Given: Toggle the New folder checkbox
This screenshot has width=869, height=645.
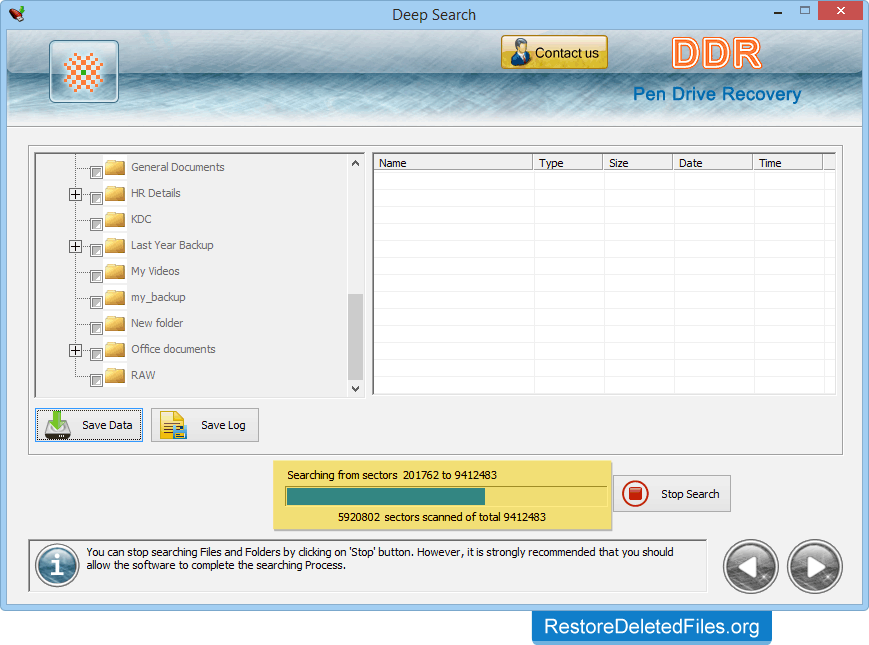Looking at the screenshot, I should pos(96,328).
